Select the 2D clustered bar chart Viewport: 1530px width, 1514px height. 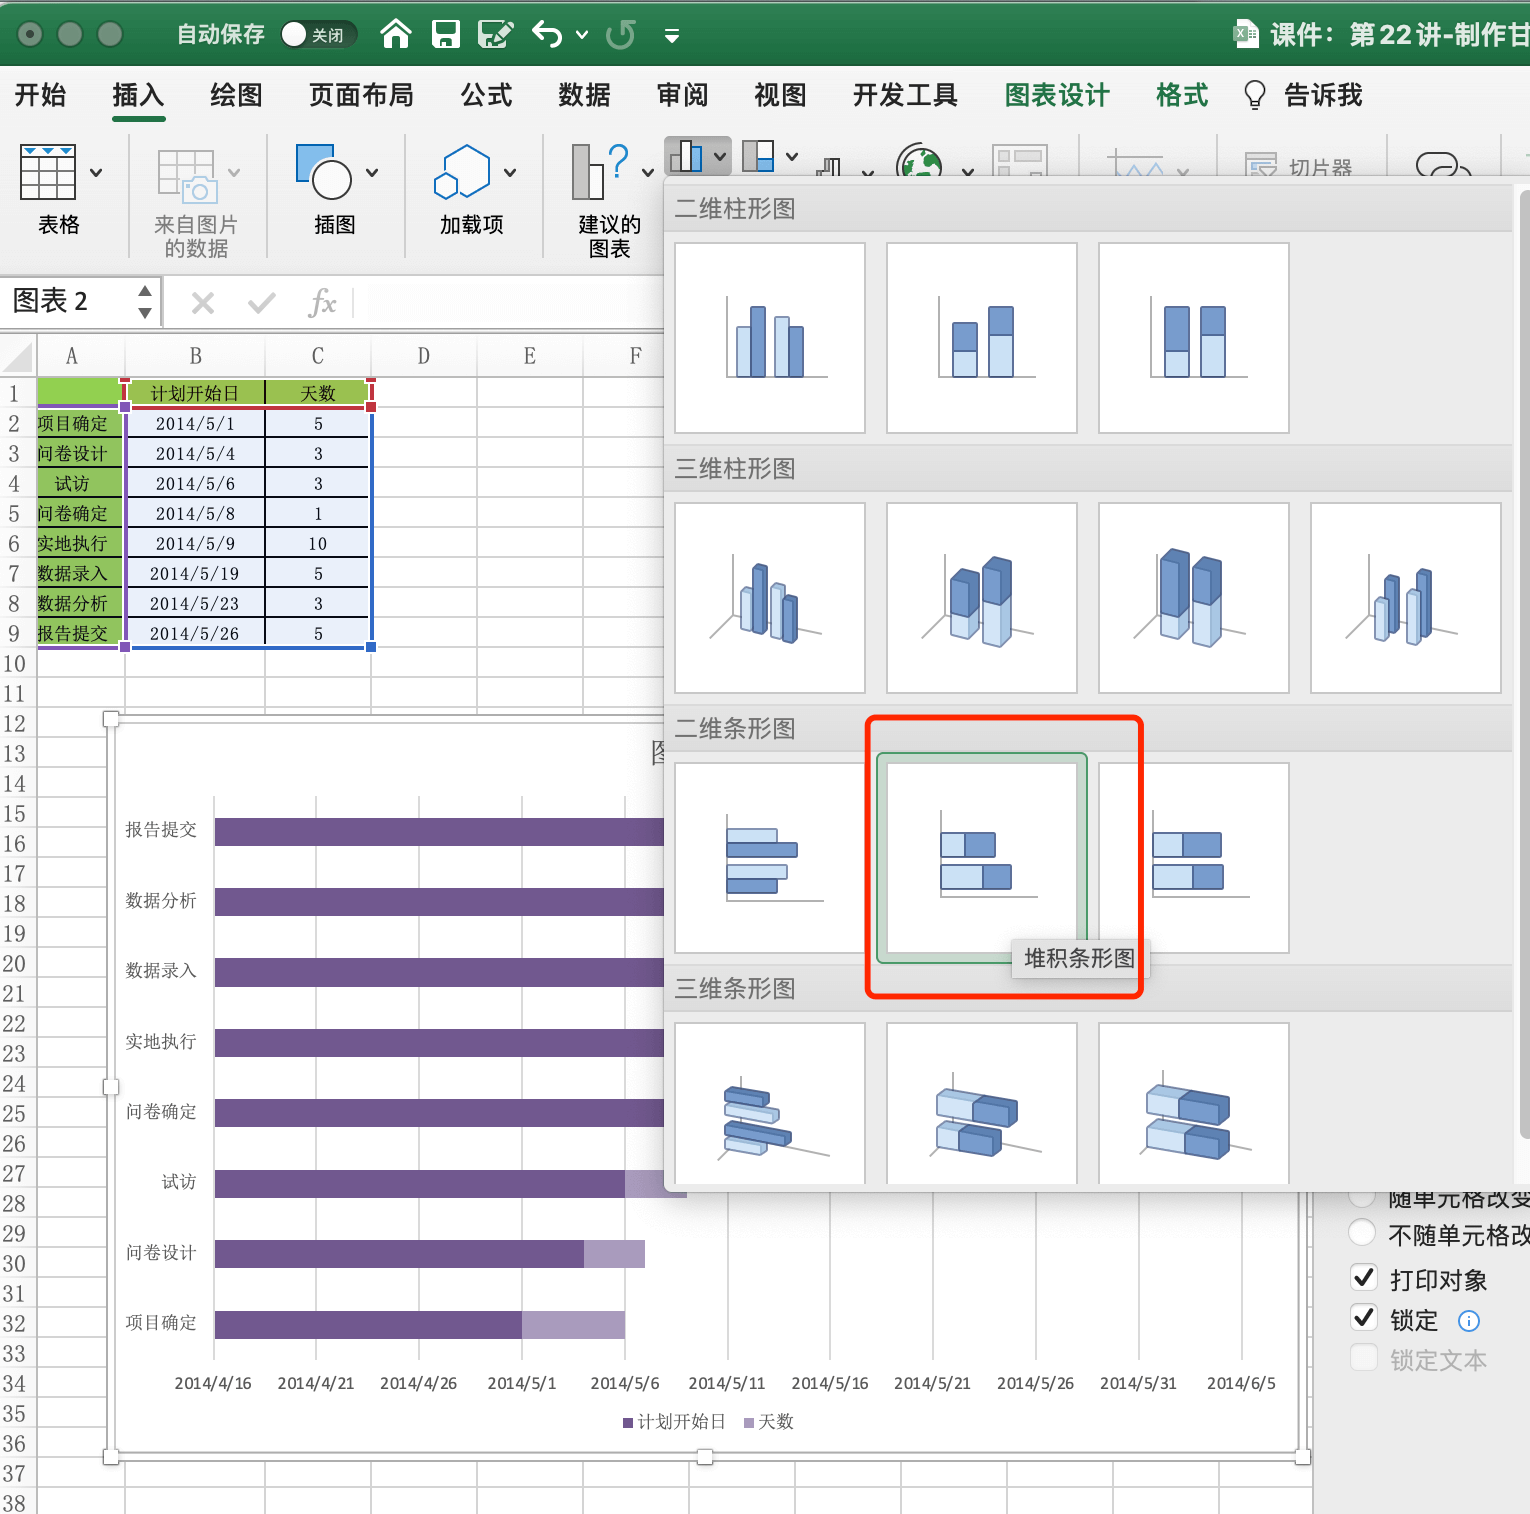coord(770,858)
